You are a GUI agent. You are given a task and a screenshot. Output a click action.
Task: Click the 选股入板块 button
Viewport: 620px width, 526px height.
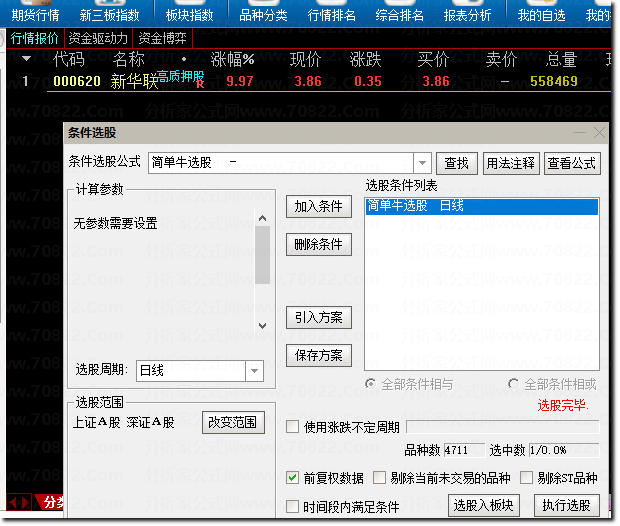[484, 505]
